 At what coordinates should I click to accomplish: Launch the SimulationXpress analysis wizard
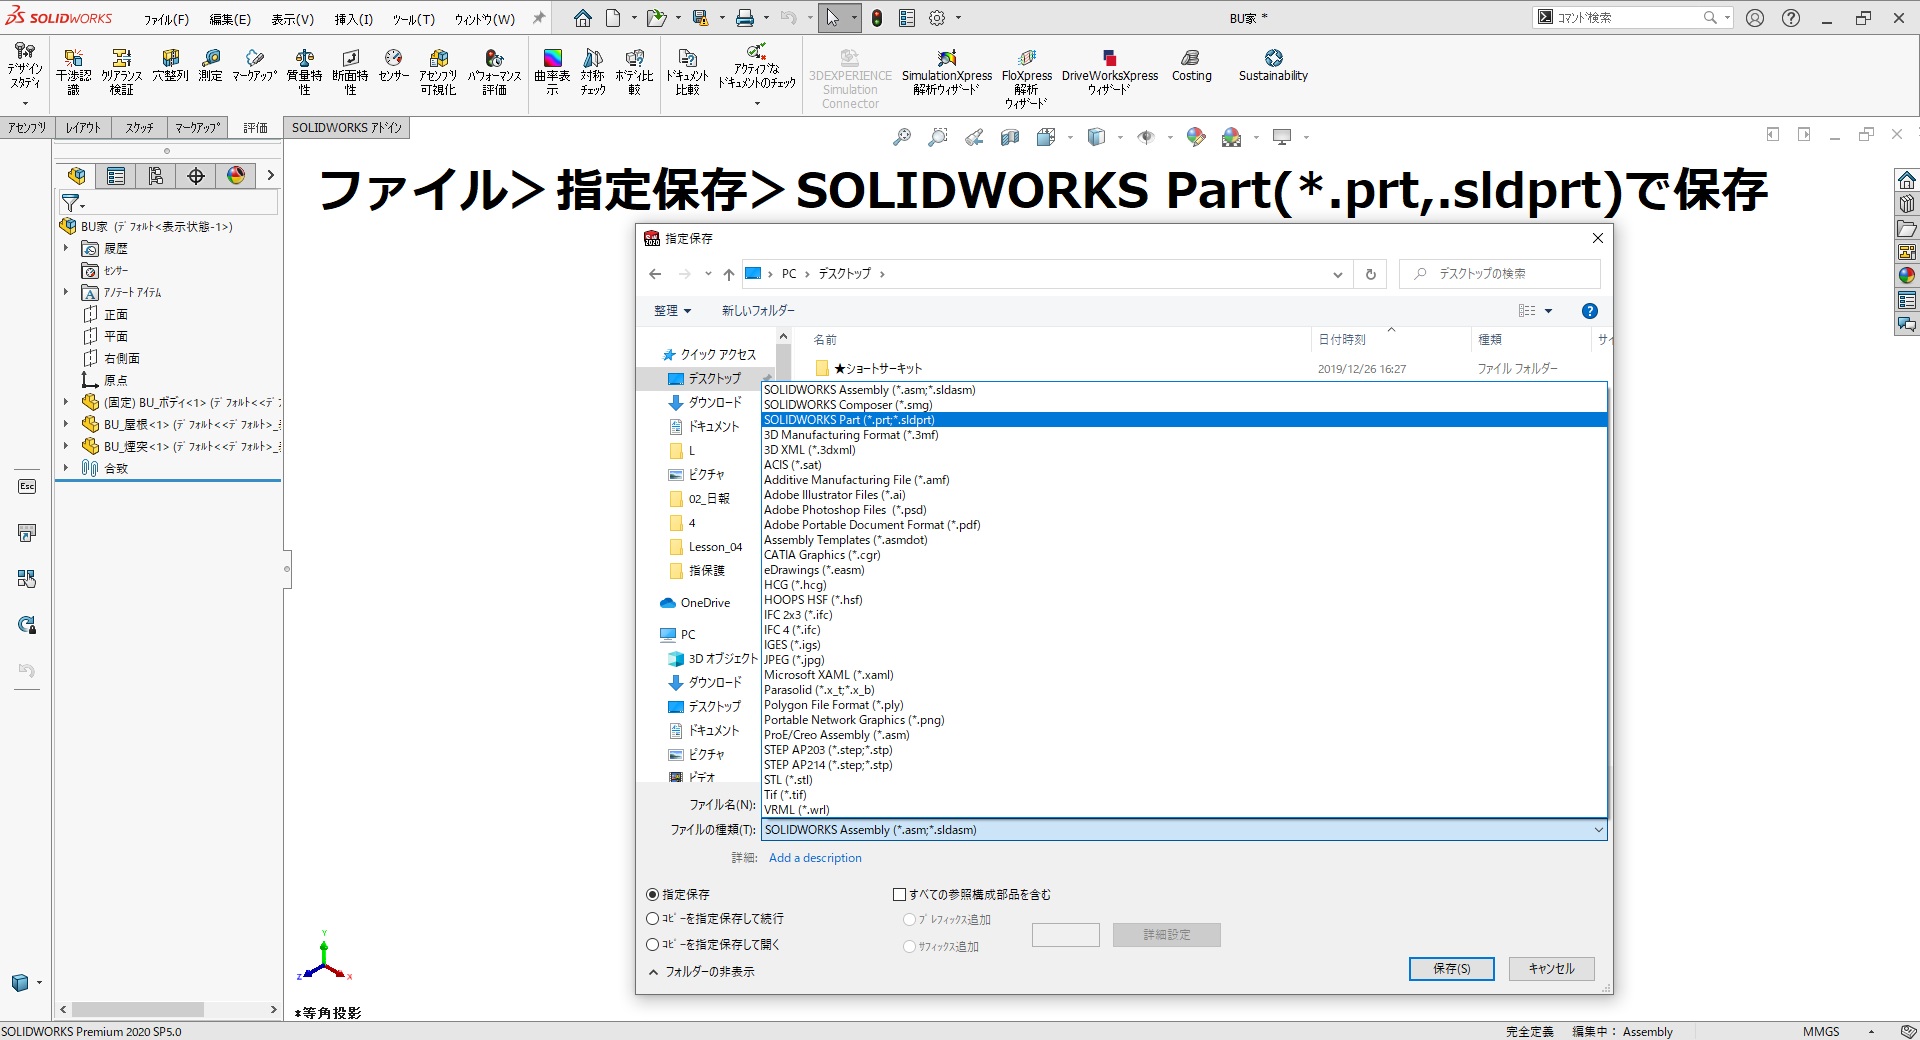pyautogui.click(x=944, y=70)
